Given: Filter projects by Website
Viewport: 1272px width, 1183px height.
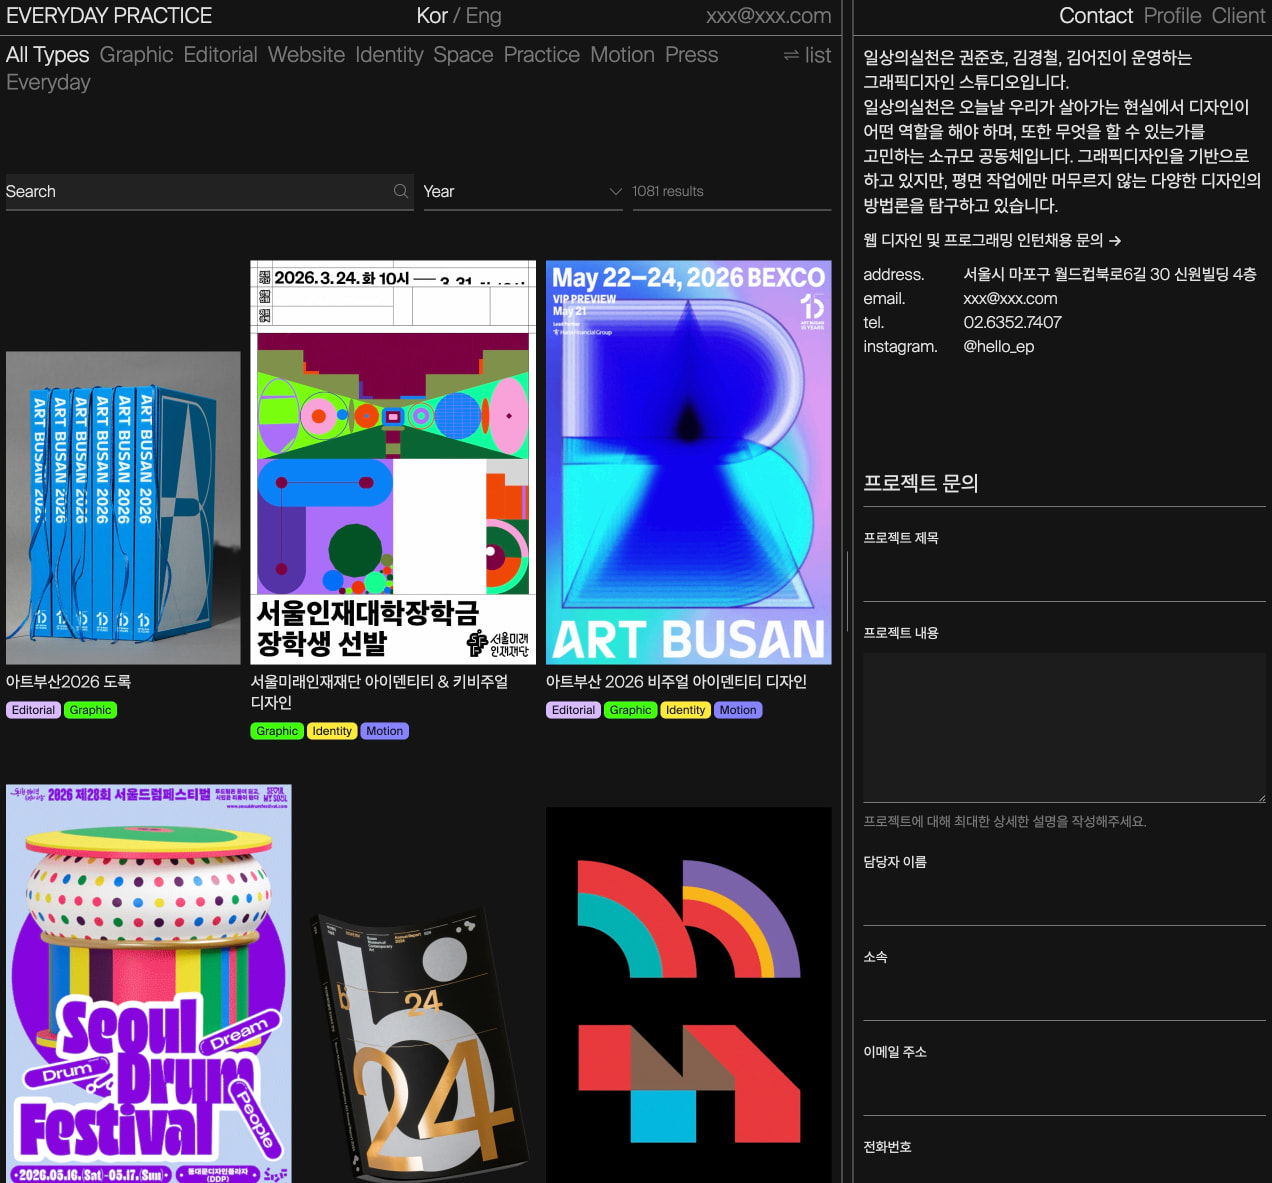Looking at the screenshot, I should point(306,55).
